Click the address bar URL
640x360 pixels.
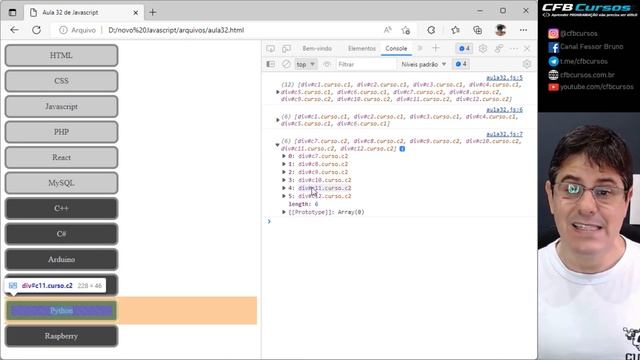click(x=176, y=30)
